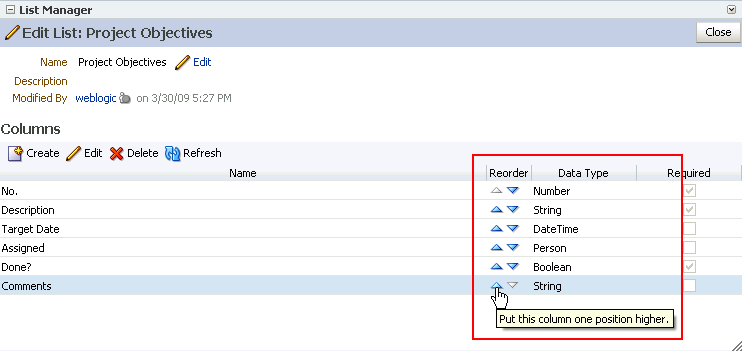Toggle Required checkbox for Description row
Screen dimensions: 742x364
point(689,210)
